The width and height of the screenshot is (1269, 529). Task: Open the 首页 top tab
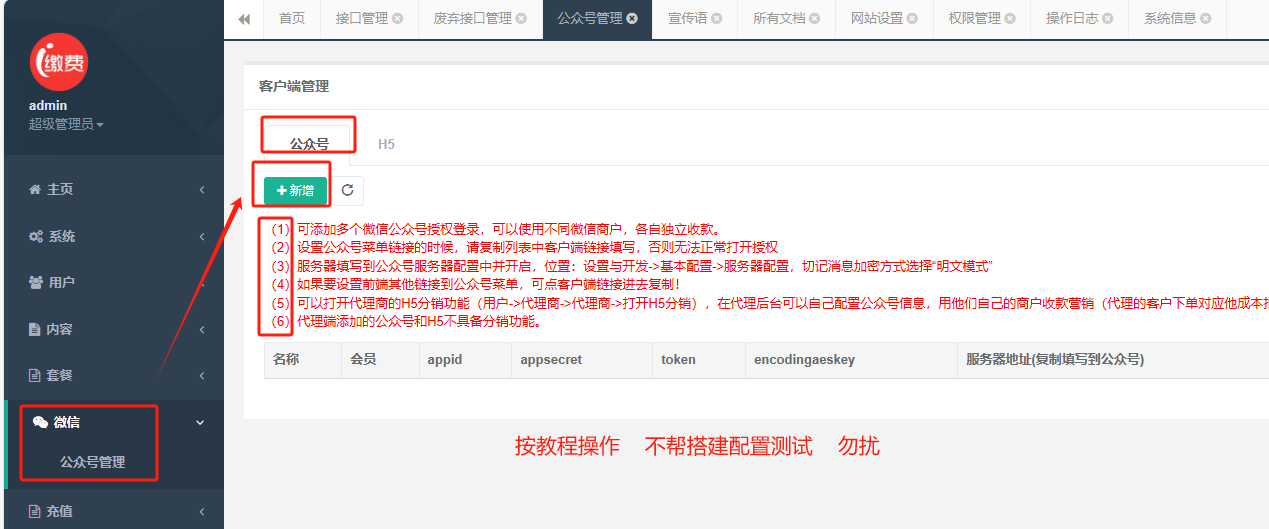(291, 19)
